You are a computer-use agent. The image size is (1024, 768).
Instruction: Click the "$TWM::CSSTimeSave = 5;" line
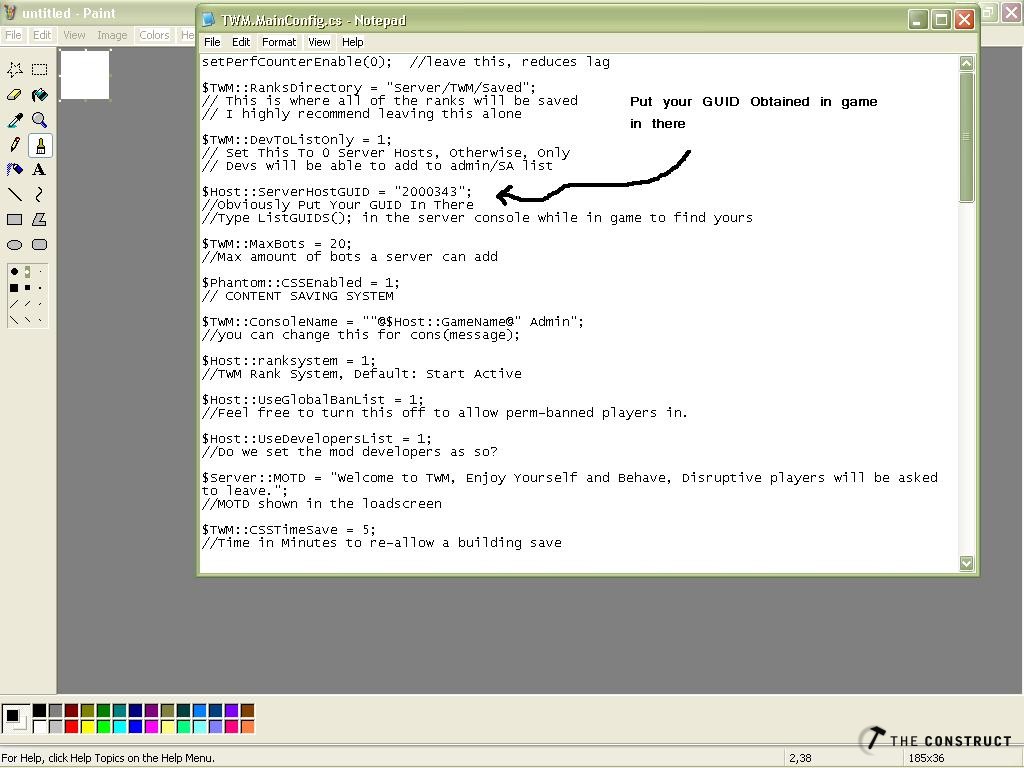click(289, 530)
